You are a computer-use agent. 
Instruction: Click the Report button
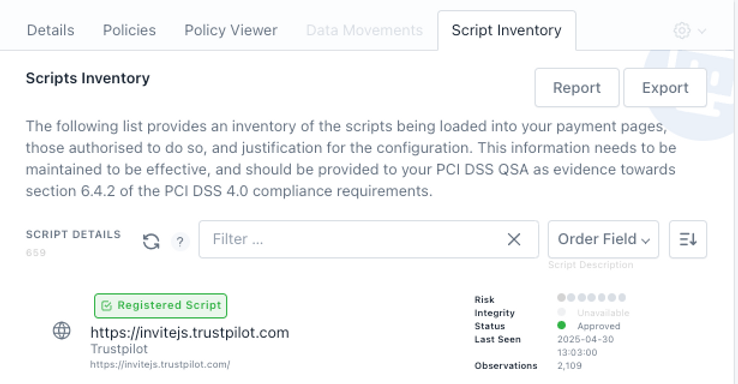coord(577,88)
